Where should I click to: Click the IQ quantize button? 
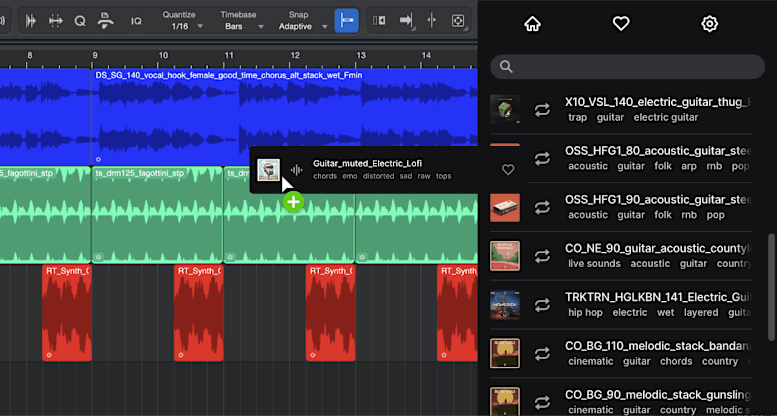tap(136, 20)
